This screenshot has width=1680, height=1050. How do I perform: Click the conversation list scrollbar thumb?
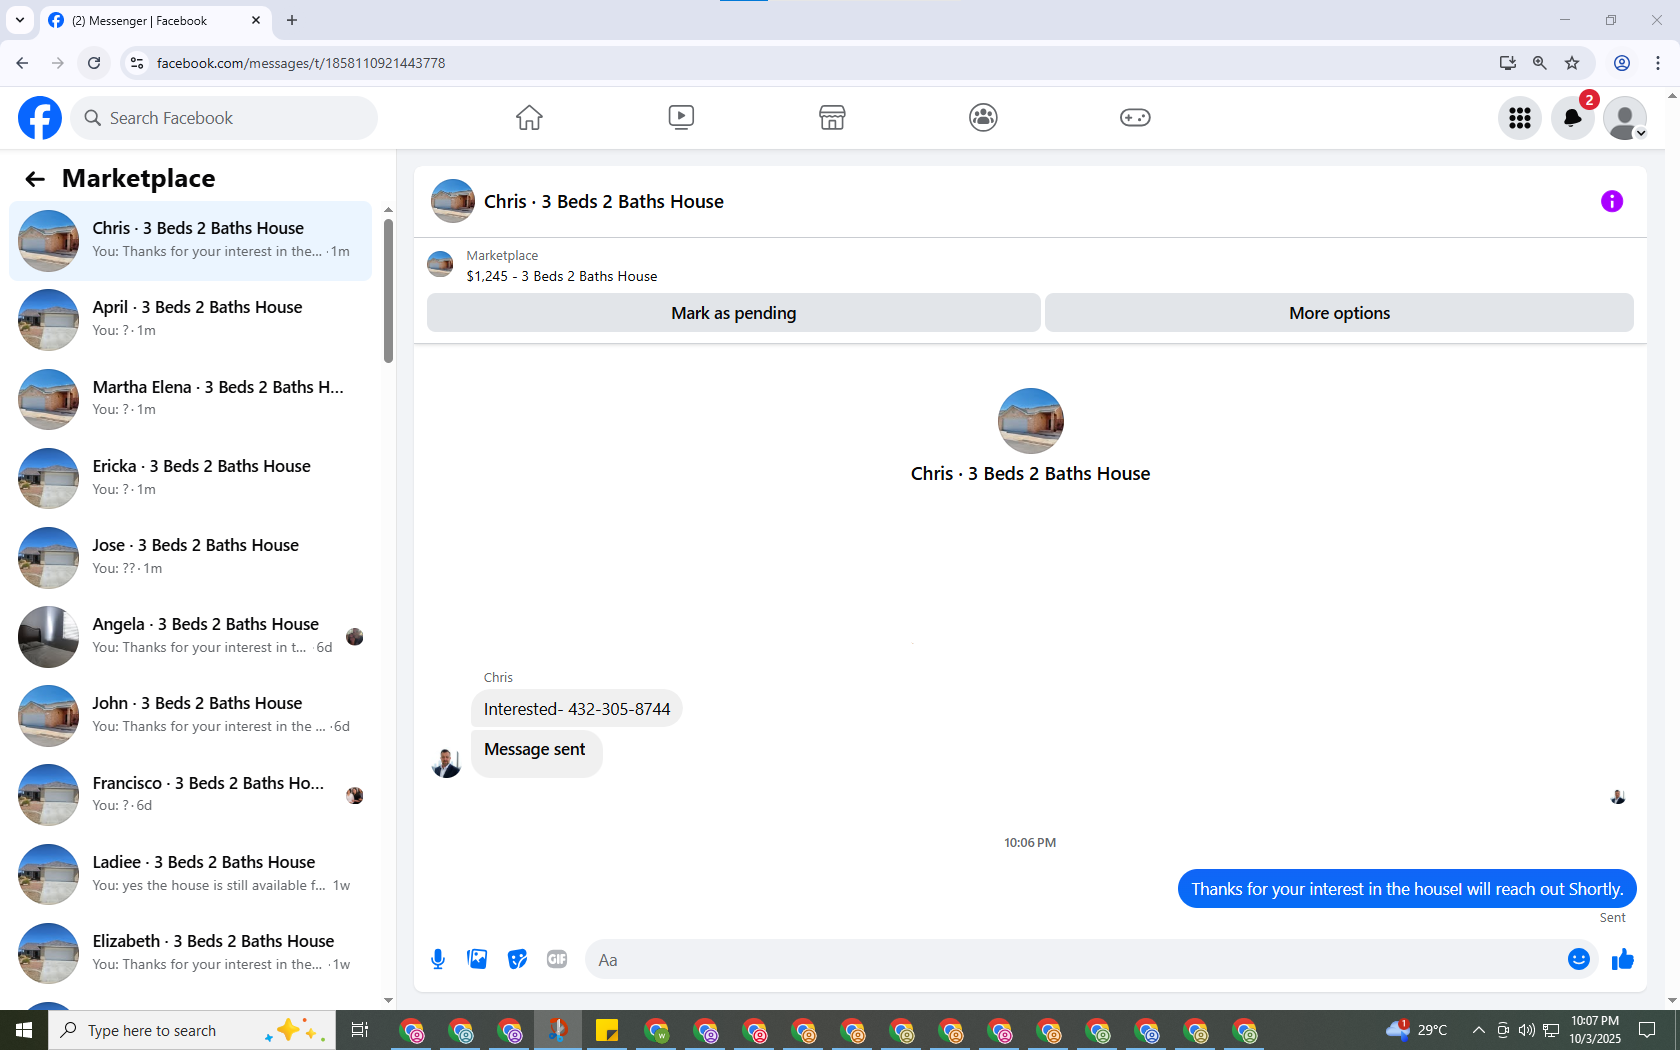click(388, 290)
